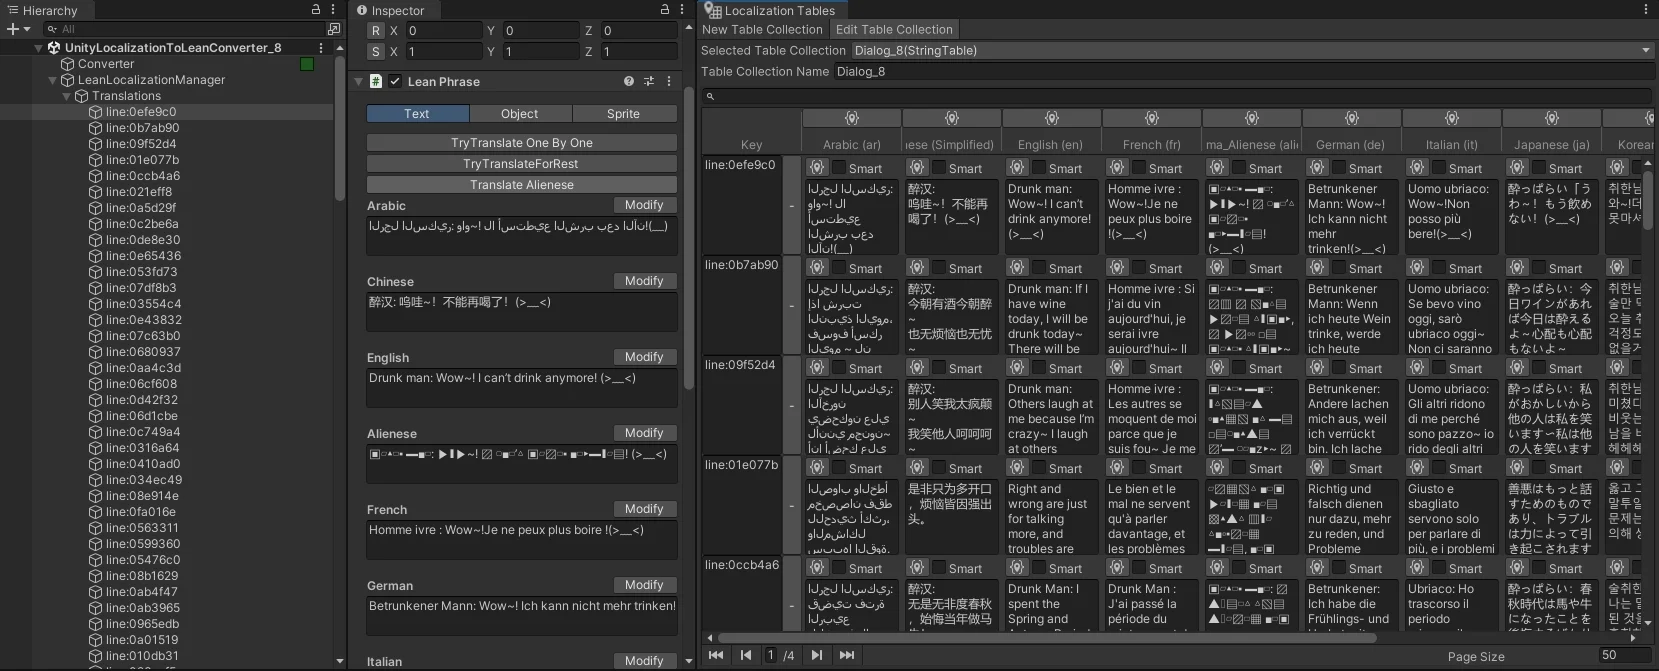
Task: Click Modify for the Arabic translation
Action: click(x=644, y=204)
